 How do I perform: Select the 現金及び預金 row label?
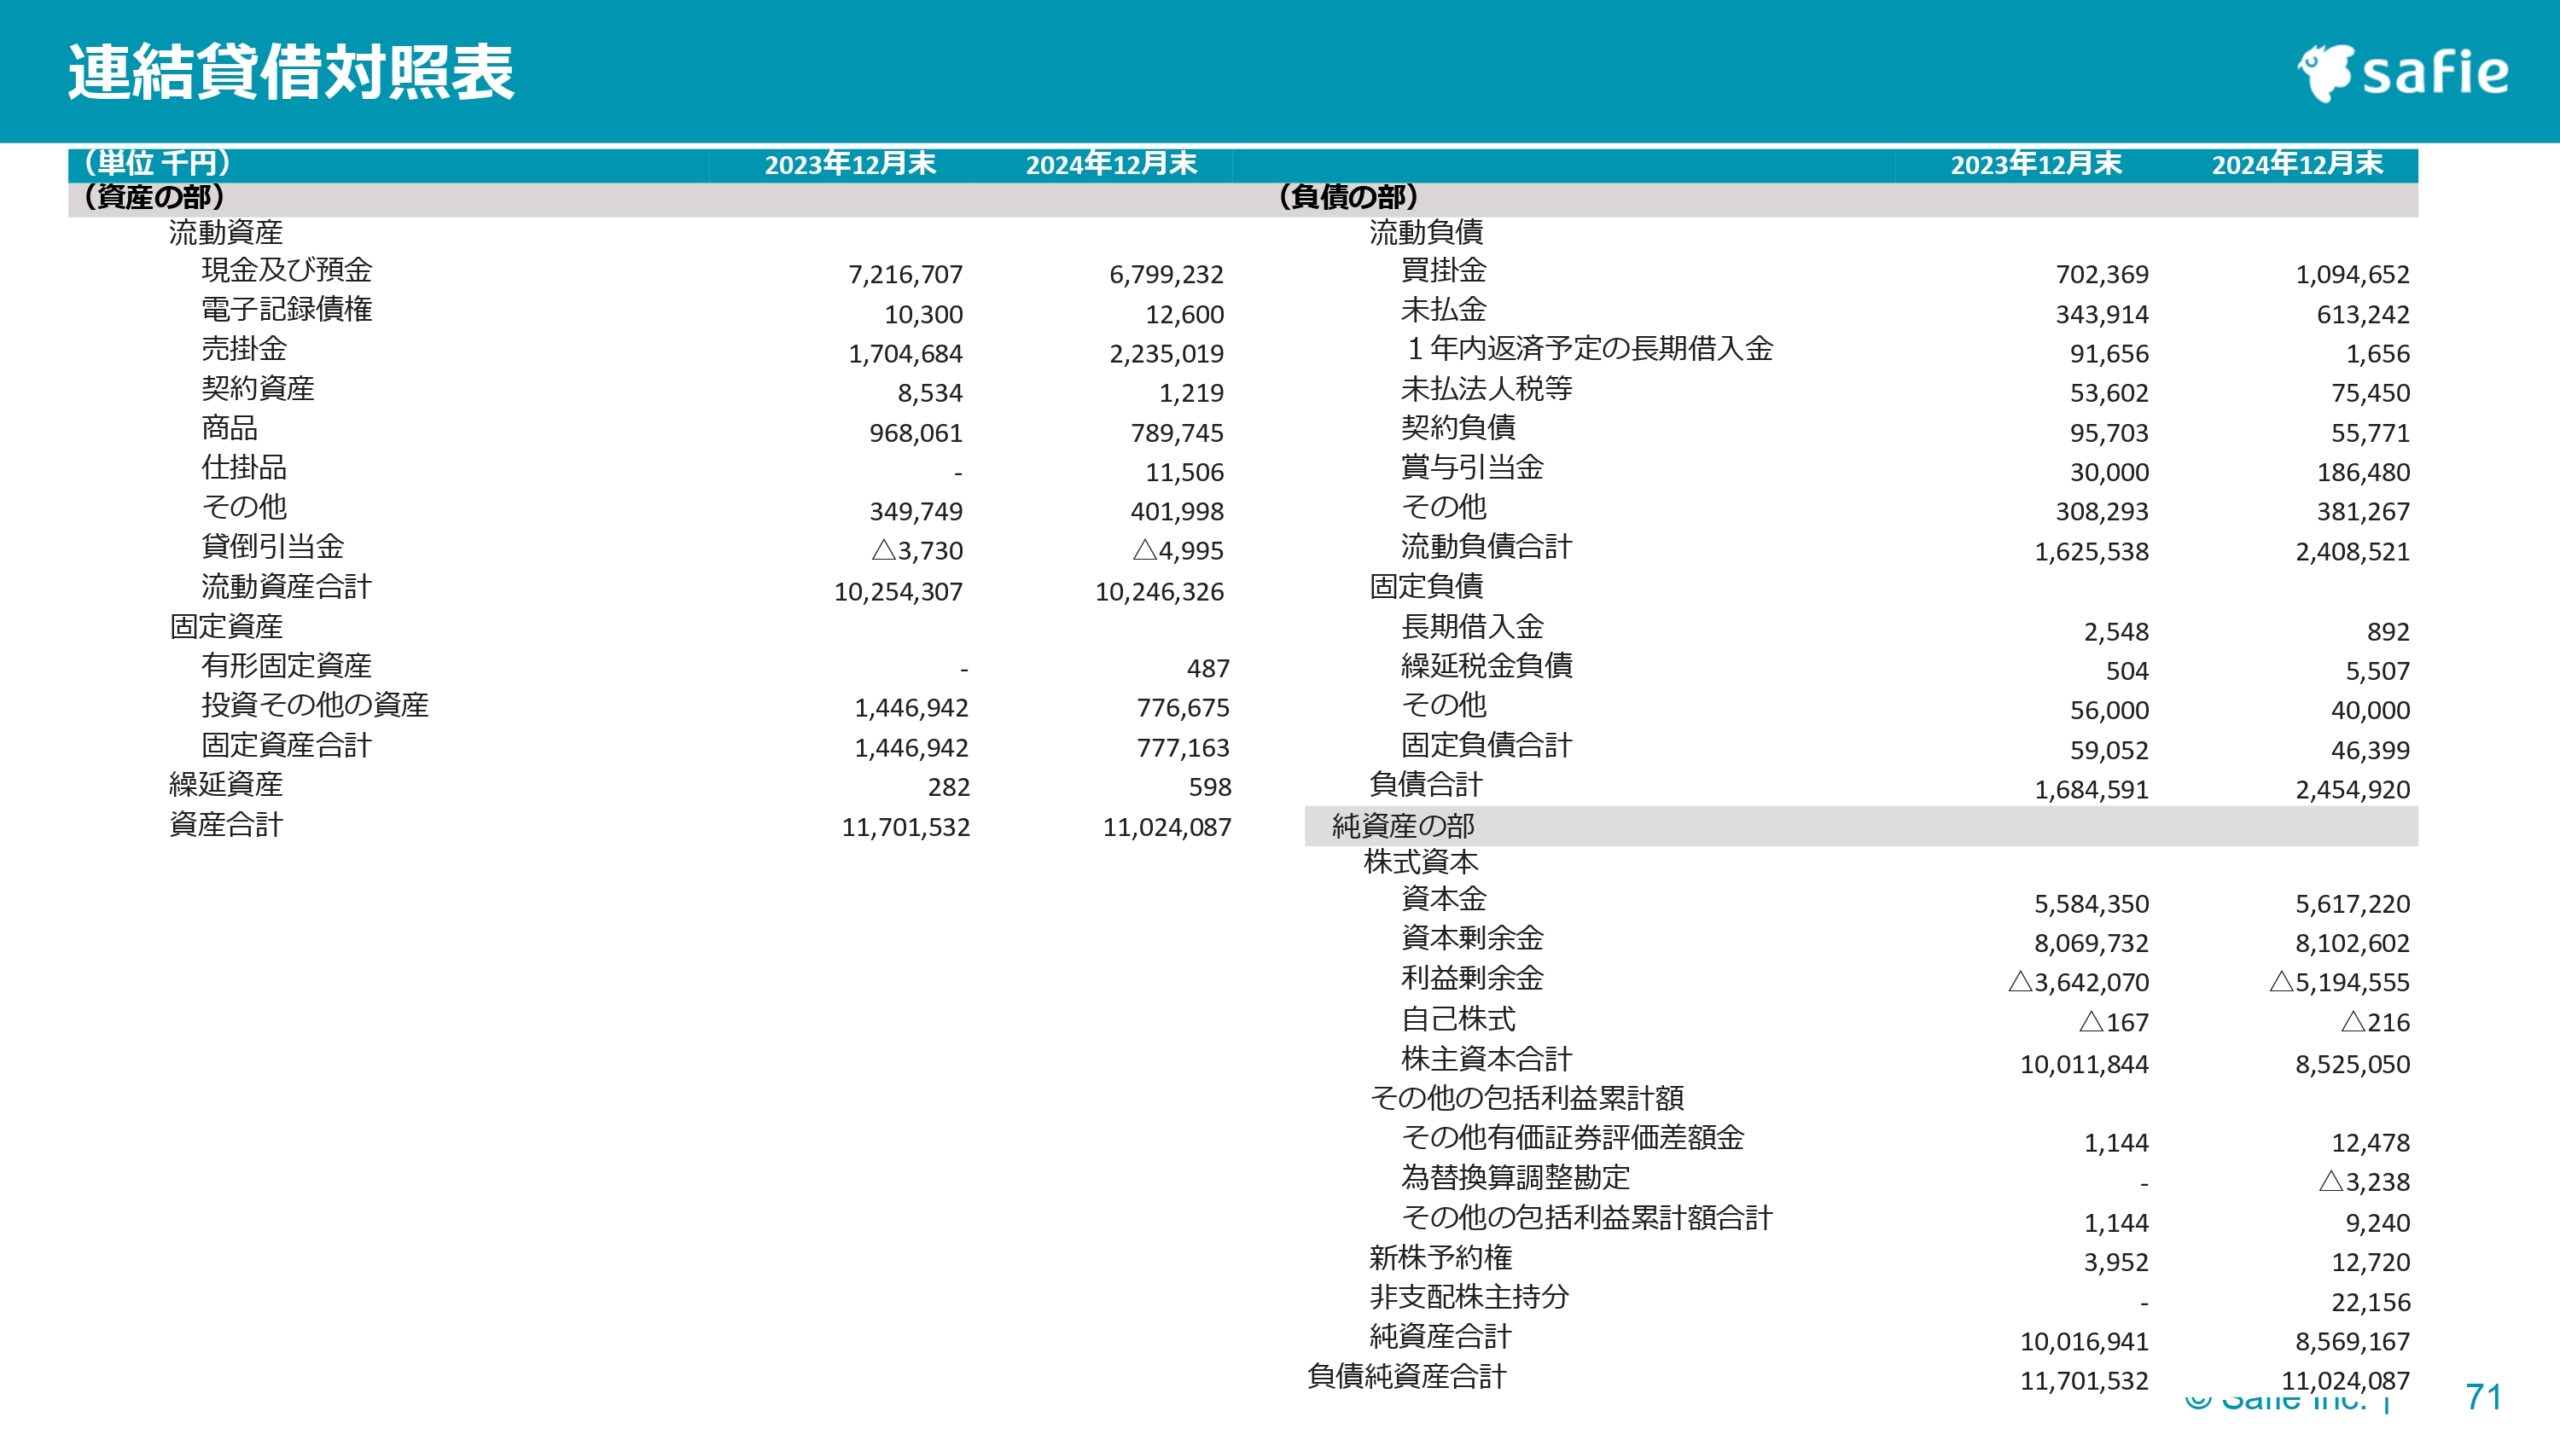[x=287, y=270]
